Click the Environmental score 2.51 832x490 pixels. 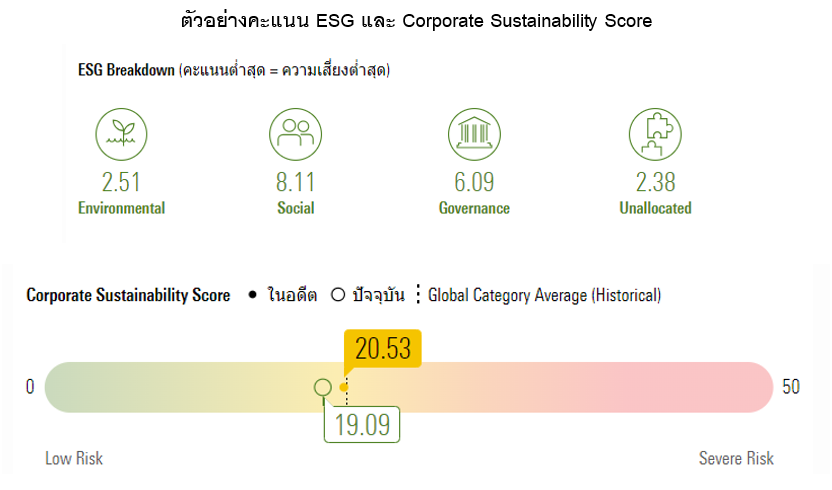[121, 182]
